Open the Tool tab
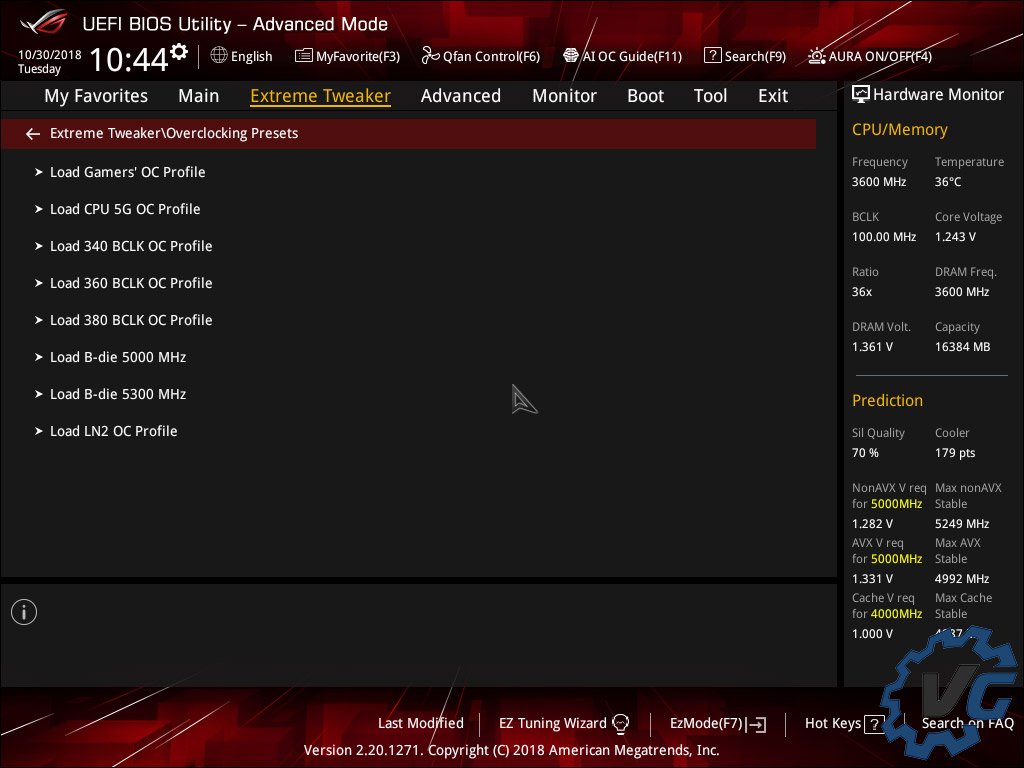 click(x=711, y=96)
